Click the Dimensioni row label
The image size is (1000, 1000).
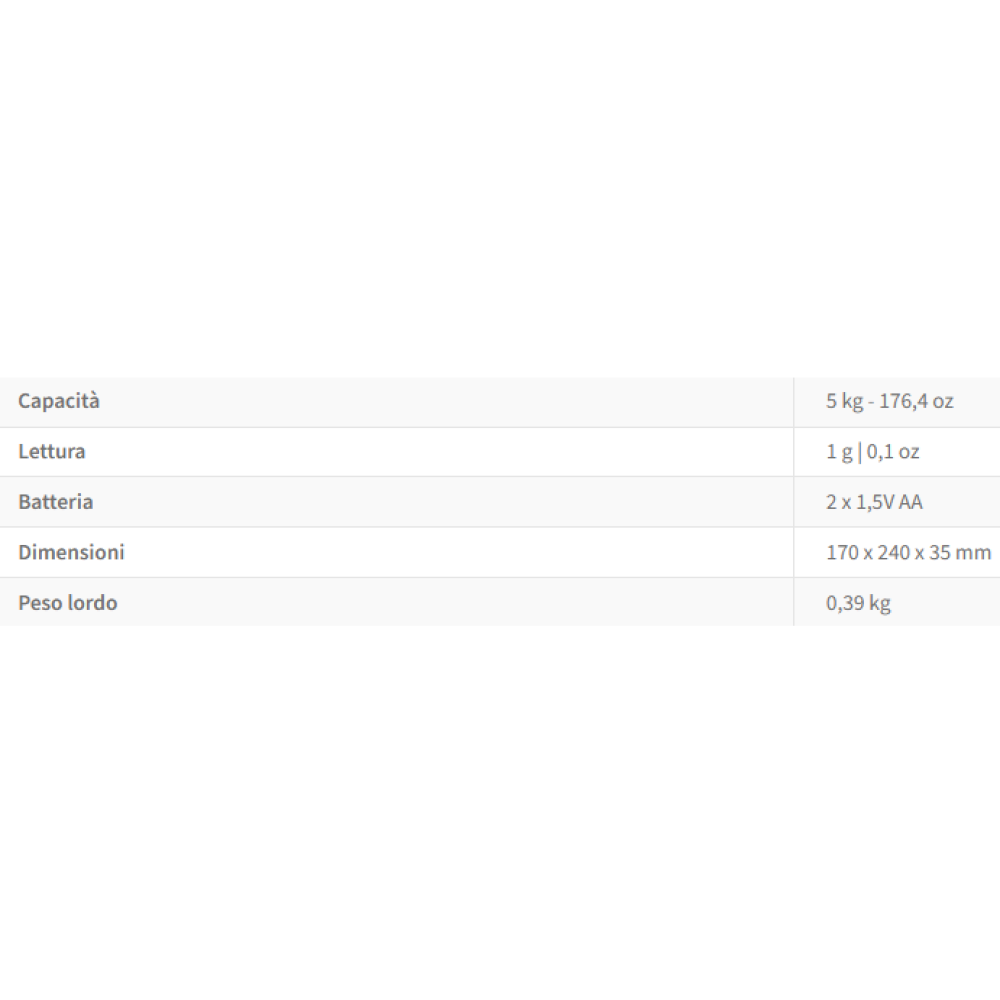click(71, 552)
